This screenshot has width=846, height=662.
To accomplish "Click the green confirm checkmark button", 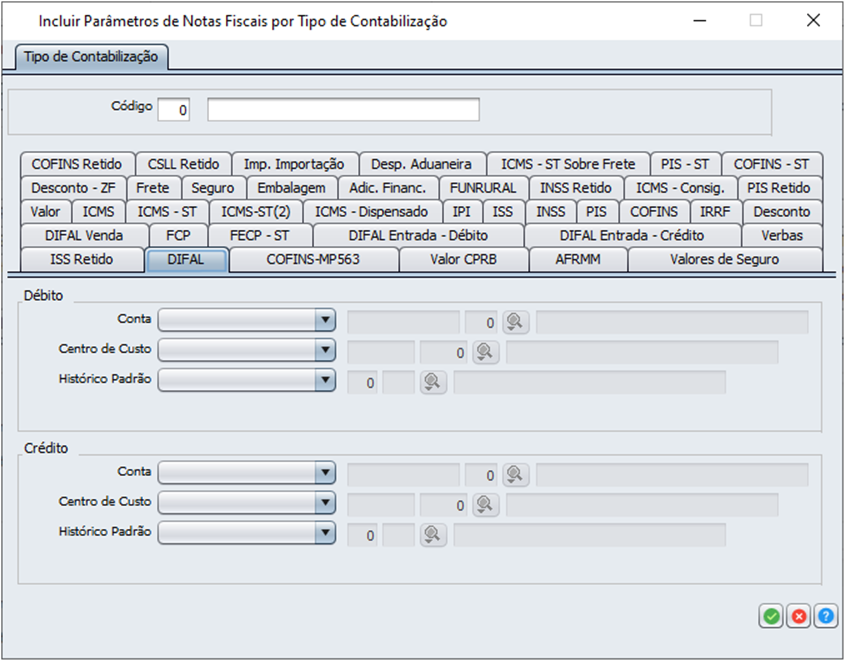I will point(771,617).
